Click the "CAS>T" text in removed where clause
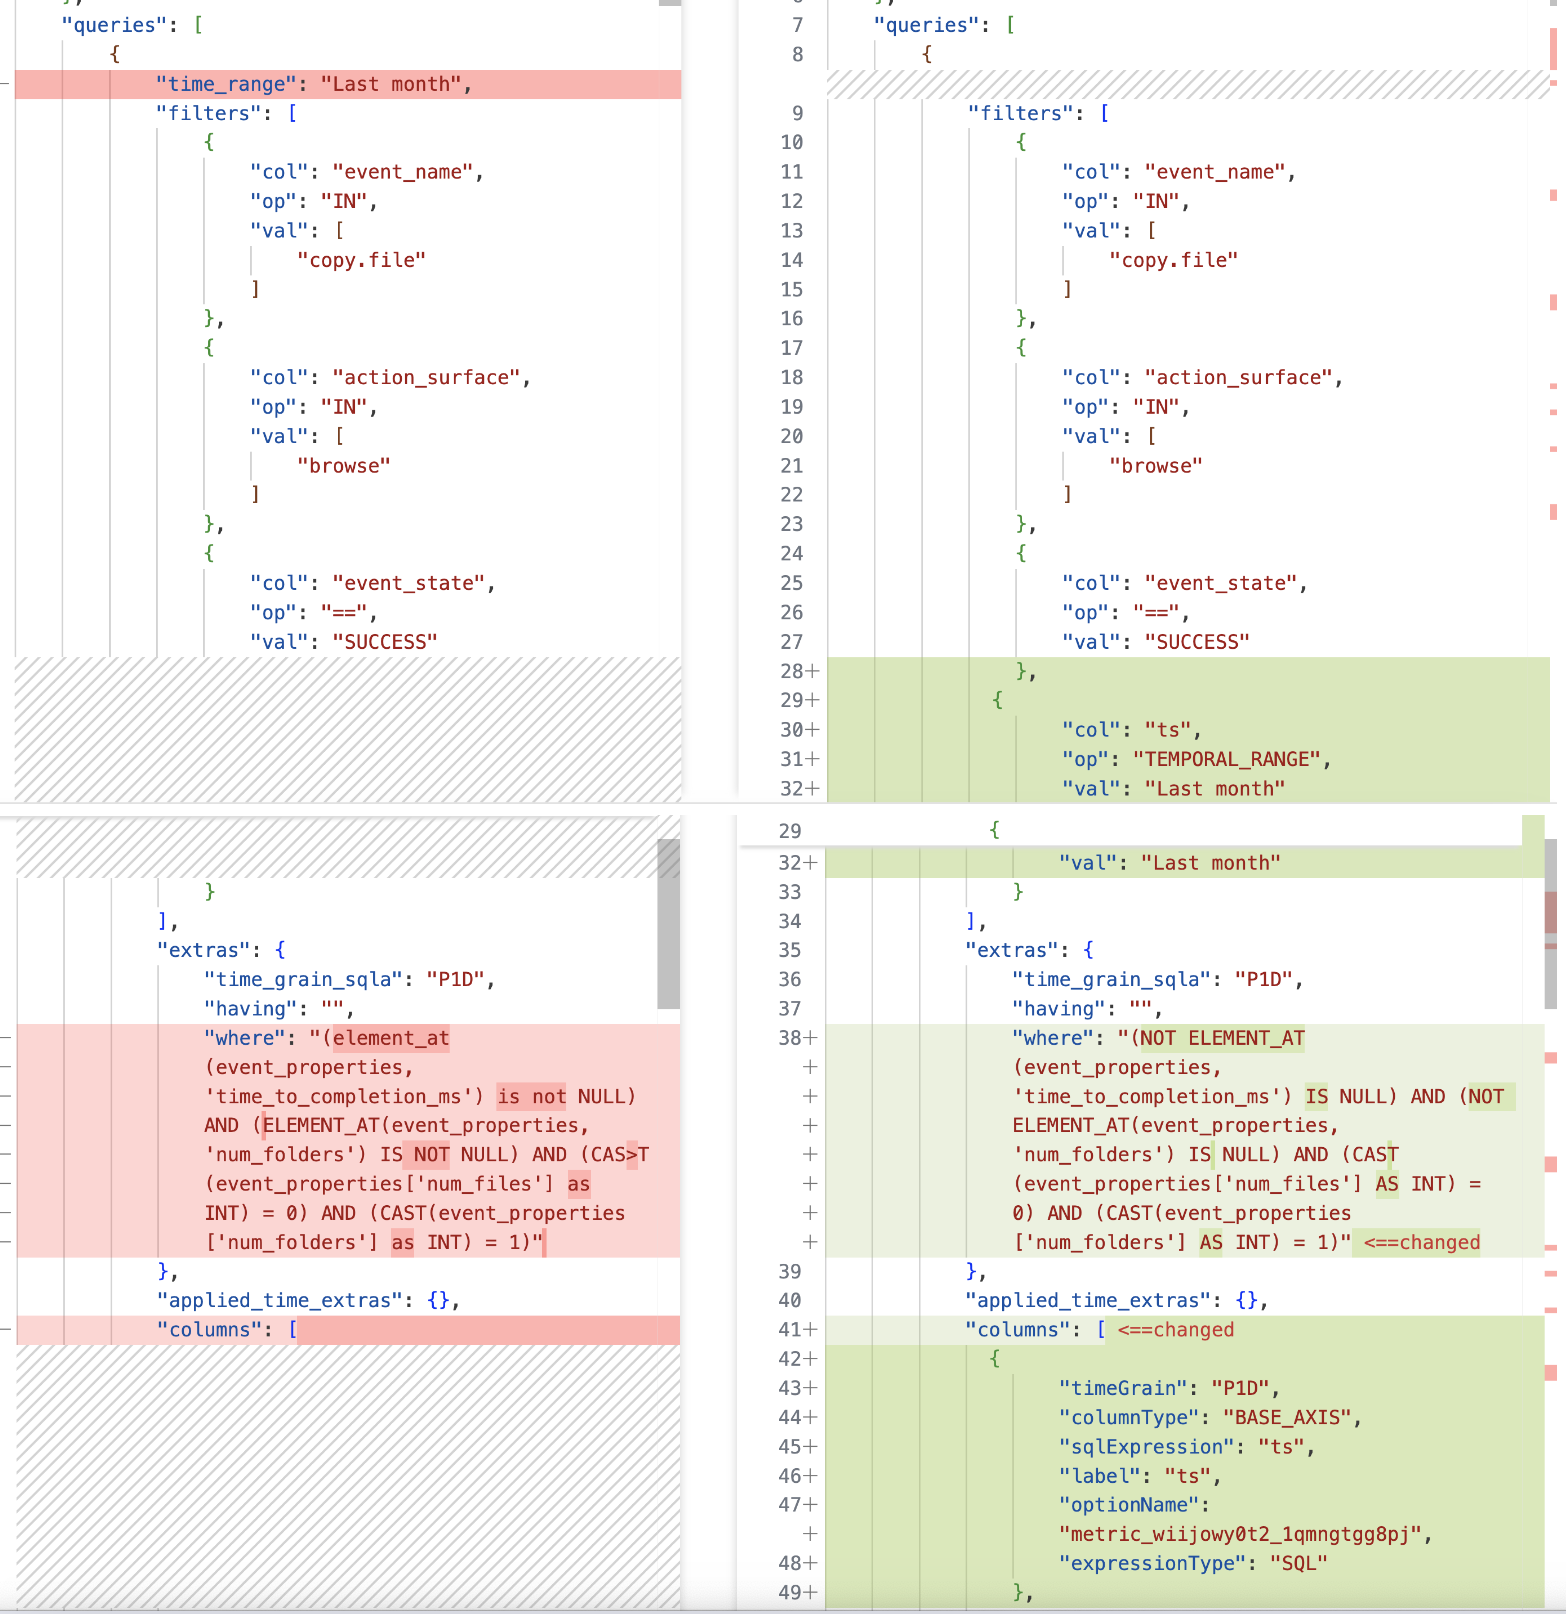The image size is (1566, 1614). [x=620, y=1154]
